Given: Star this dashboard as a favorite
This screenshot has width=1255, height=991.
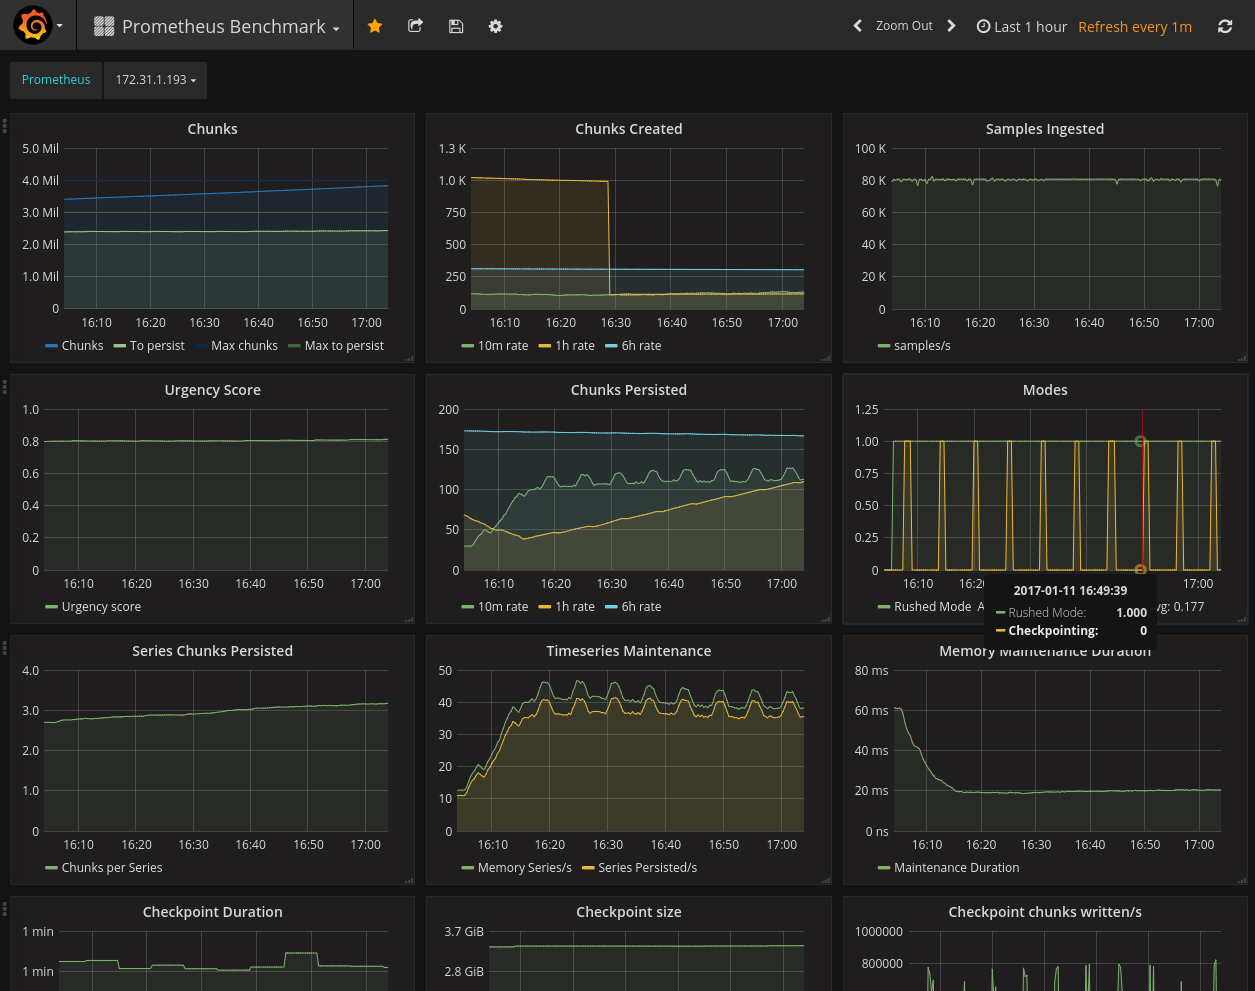Looking at the screenshot, I should pyautogui.click(x=375, y=26).
